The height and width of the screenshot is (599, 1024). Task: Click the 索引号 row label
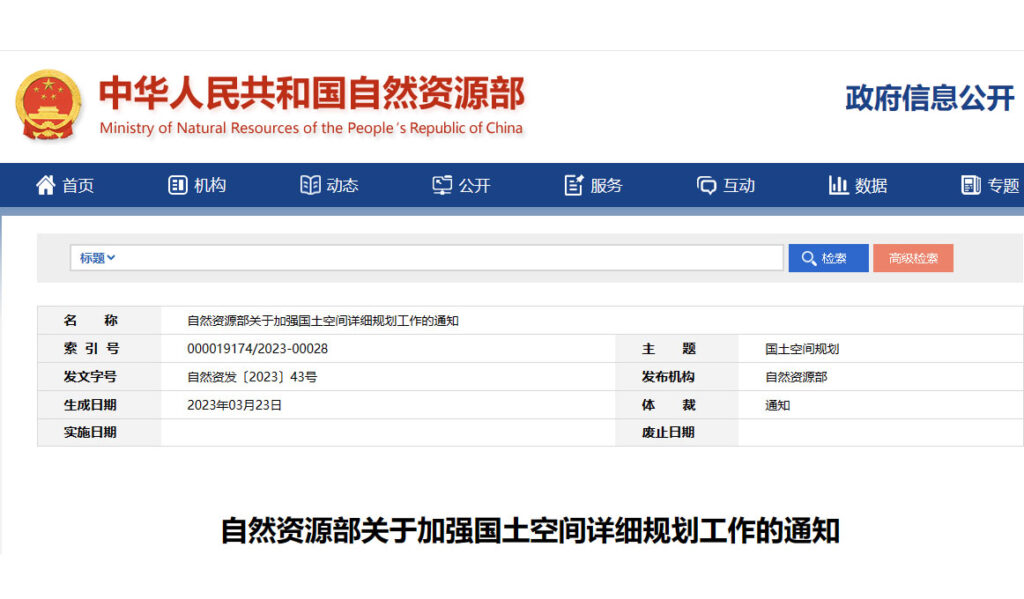[x=91, y=349]
